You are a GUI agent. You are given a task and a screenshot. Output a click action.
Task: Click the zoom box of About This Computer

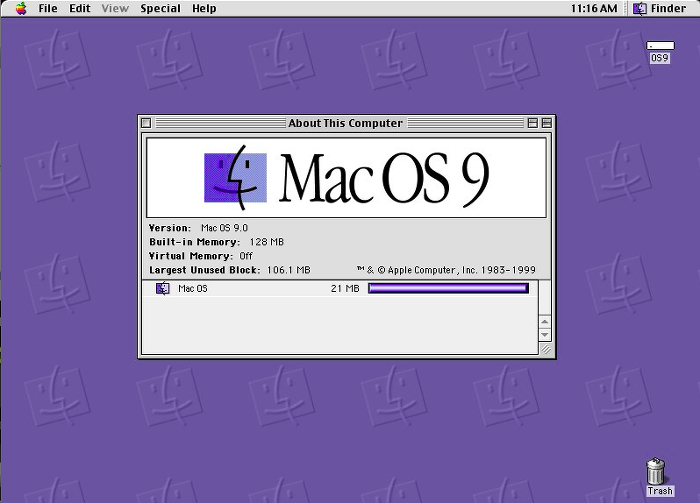532,123
